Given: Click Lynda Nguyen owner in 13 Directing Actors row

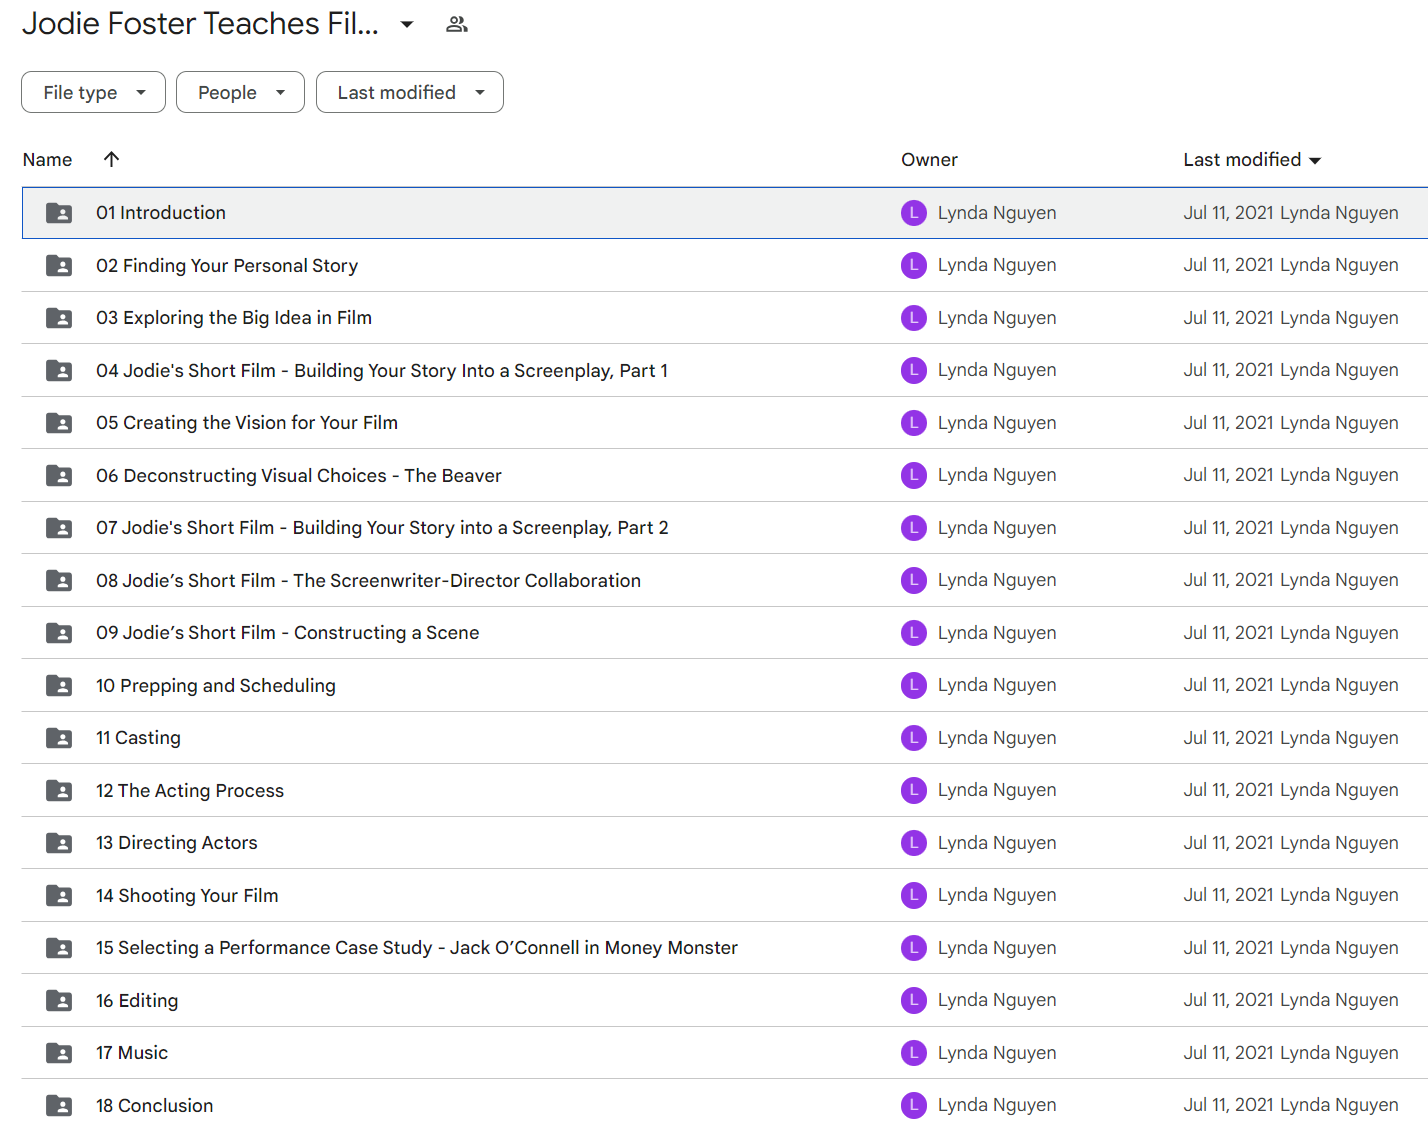Looking at the screenshot, I should 997,843.
